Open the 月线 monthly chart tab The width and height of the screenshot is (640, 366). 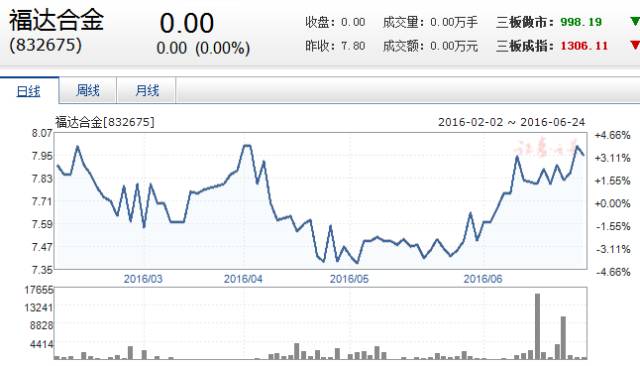tap(147, 90)
